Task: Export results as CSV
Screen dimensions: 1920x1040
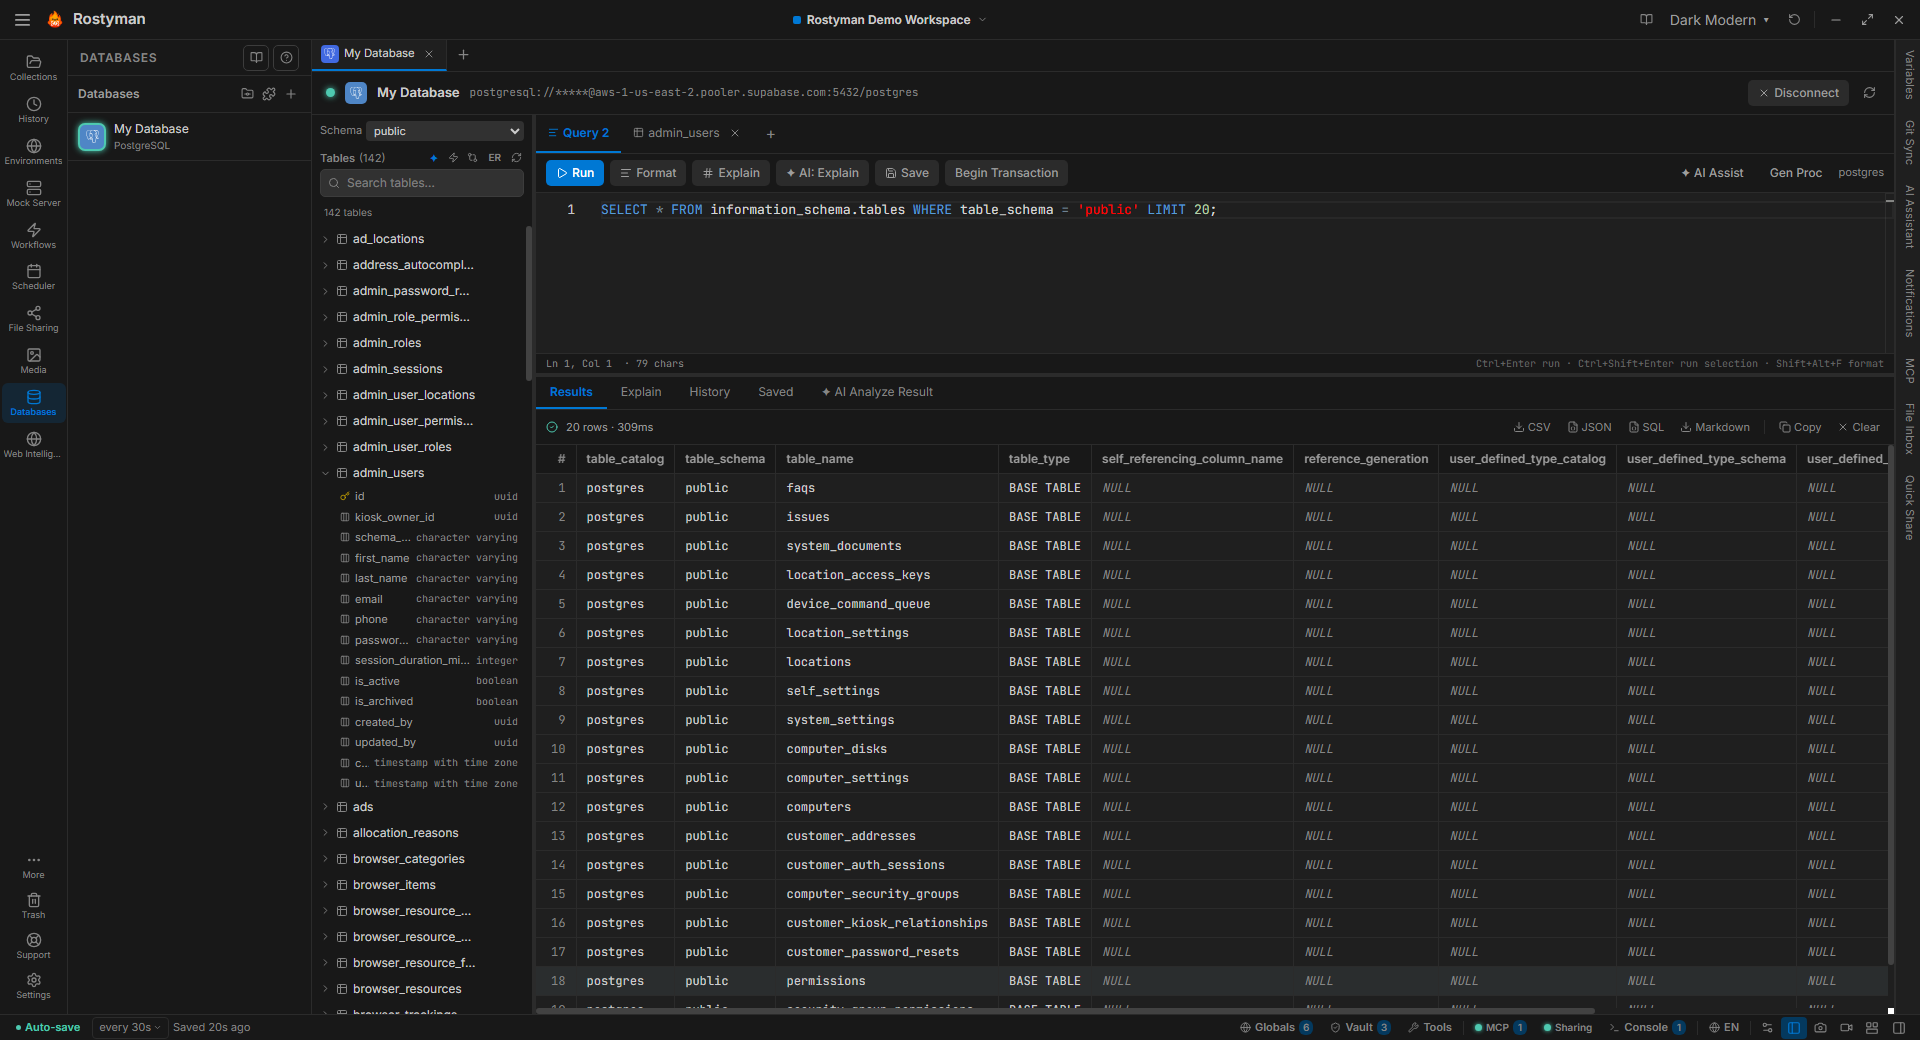Action: [1532, 427]
